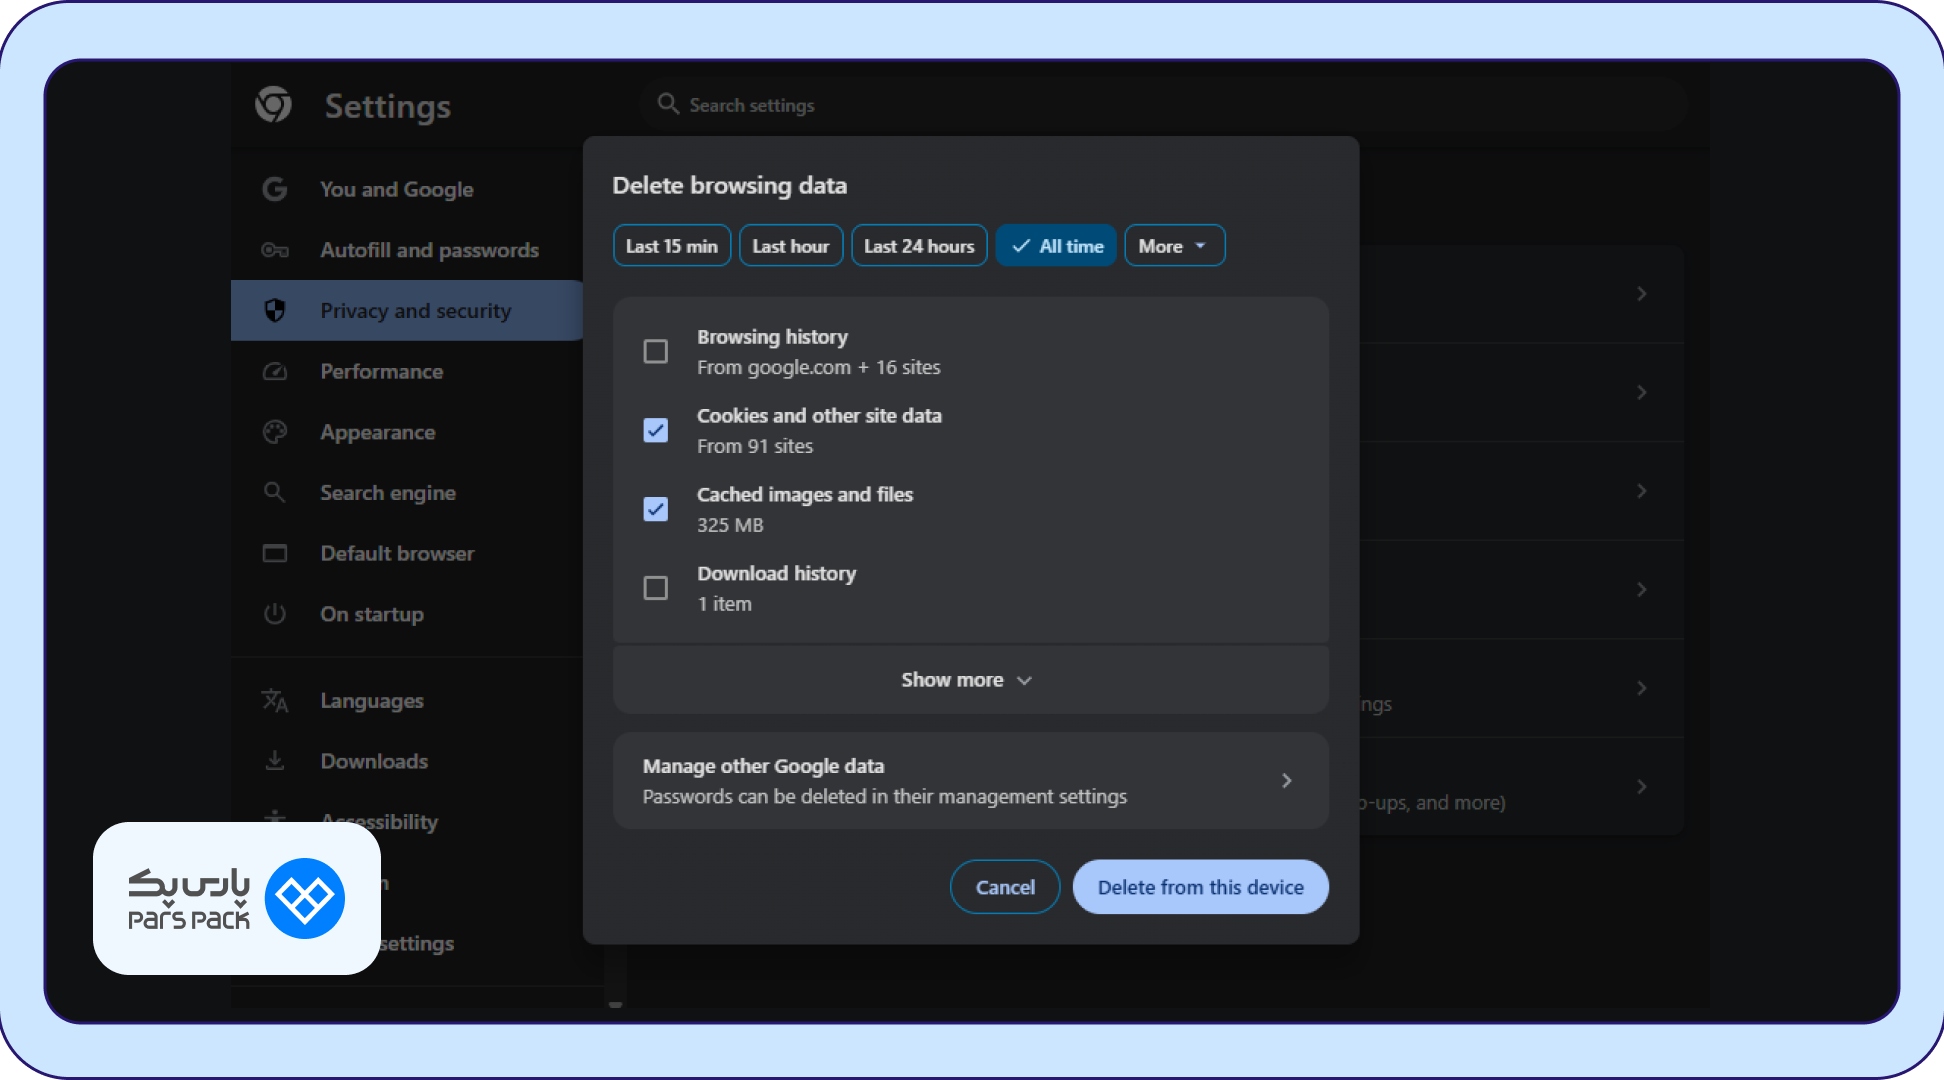
Task: Select the Last hour time range
Action: 791,246
